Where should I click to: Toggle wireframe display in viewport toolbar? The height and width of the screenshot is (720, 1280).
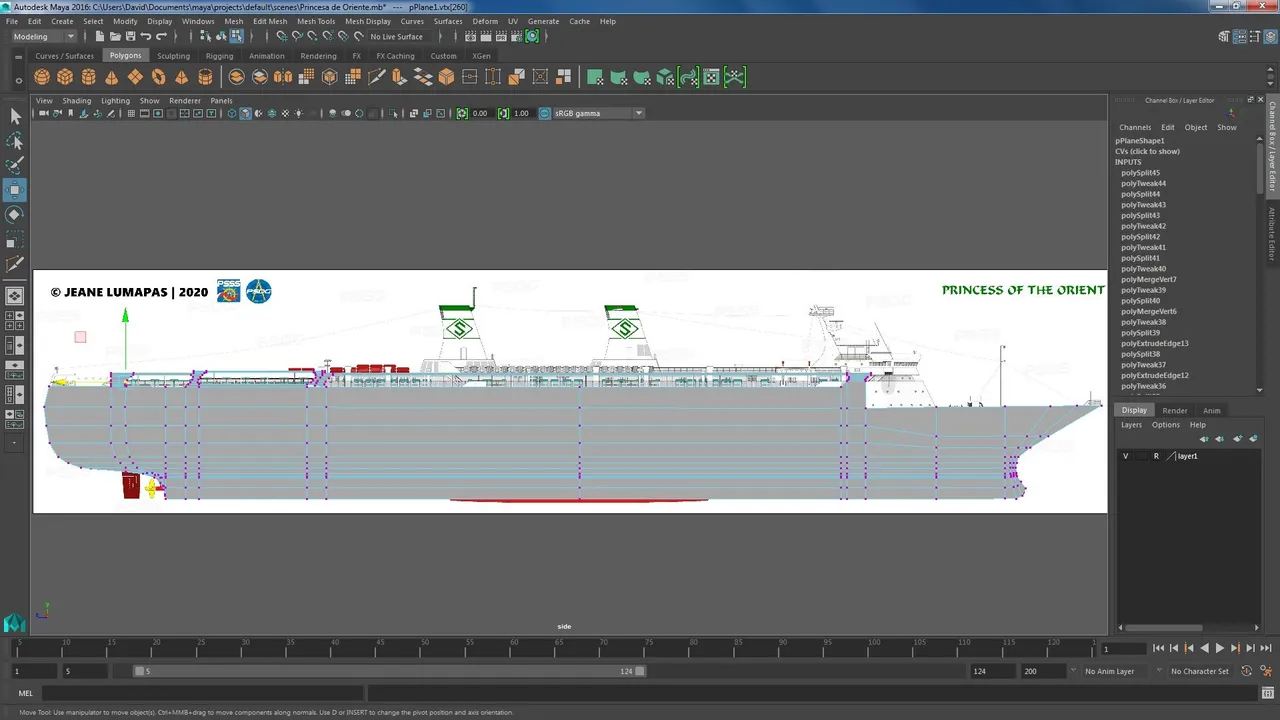click(232, 113)
